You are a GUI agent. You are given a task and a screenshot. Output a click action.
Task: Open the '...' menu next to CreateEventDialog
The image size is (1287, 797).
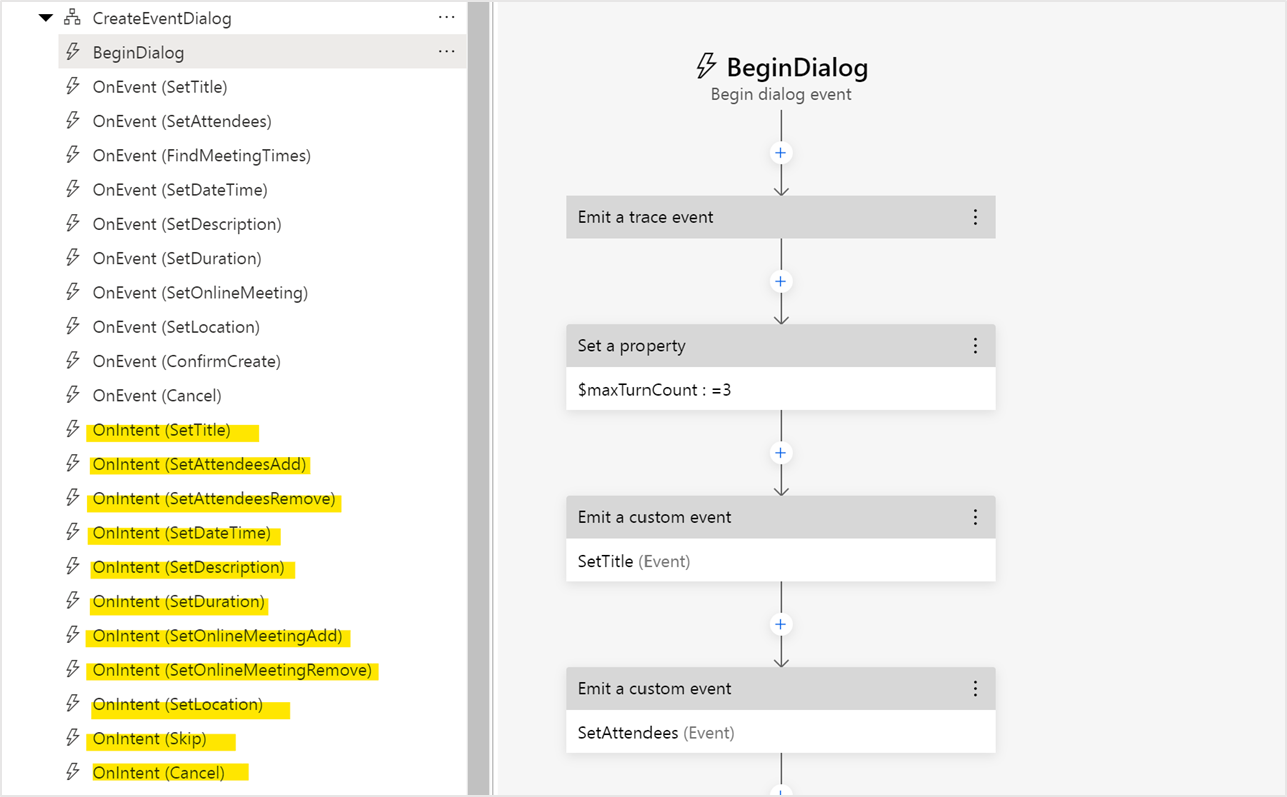[x=446, y=17]
